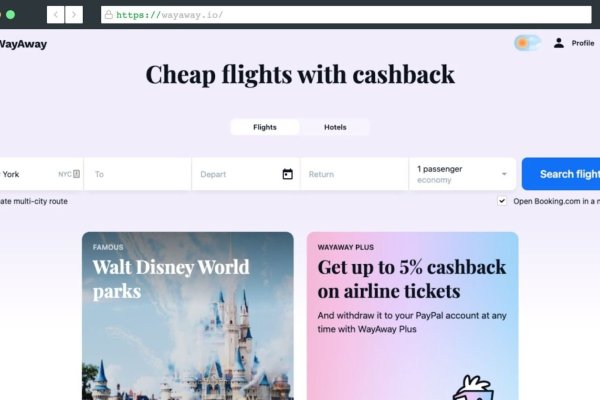This screenshot has width=600, height=400.
Task: Click the NYC airport code badge icon
Action: tap(77, 174)
